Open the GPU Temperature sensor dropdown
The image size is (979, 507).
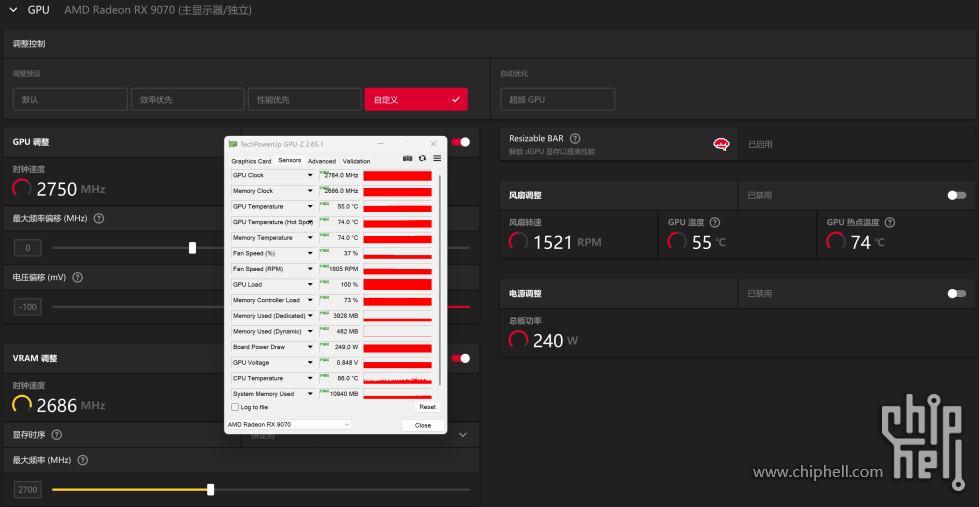310,207
